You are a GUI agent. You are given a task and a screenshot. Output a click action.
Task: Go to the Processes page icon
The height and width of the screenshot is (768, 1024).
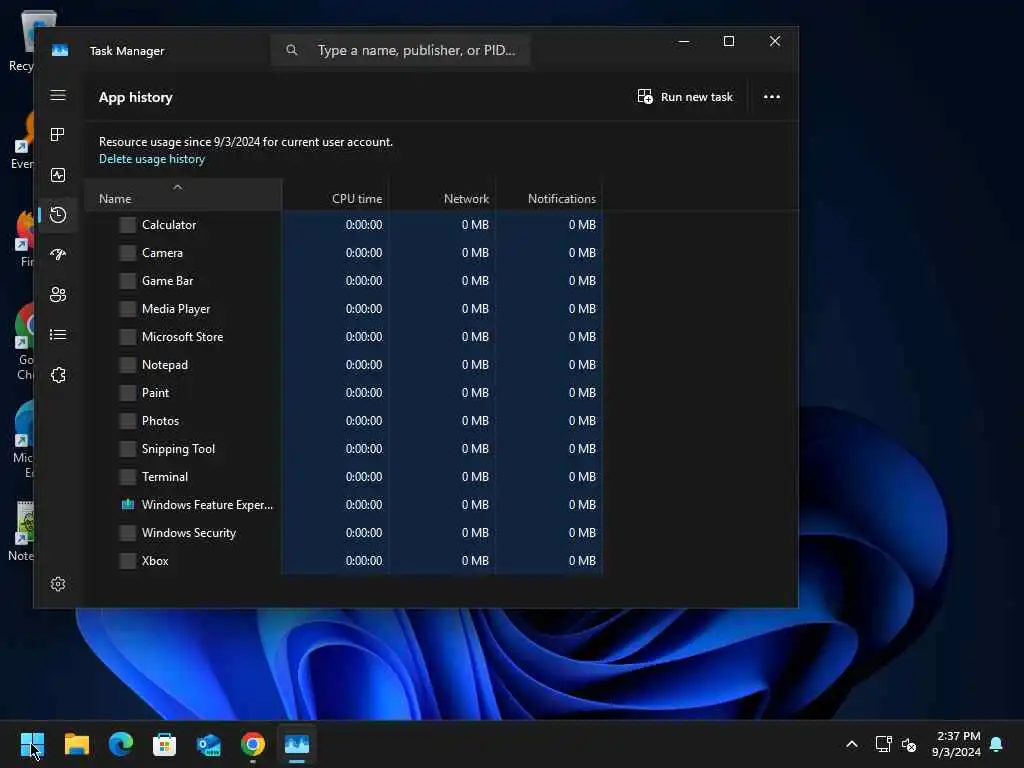(x=58, y=135)
